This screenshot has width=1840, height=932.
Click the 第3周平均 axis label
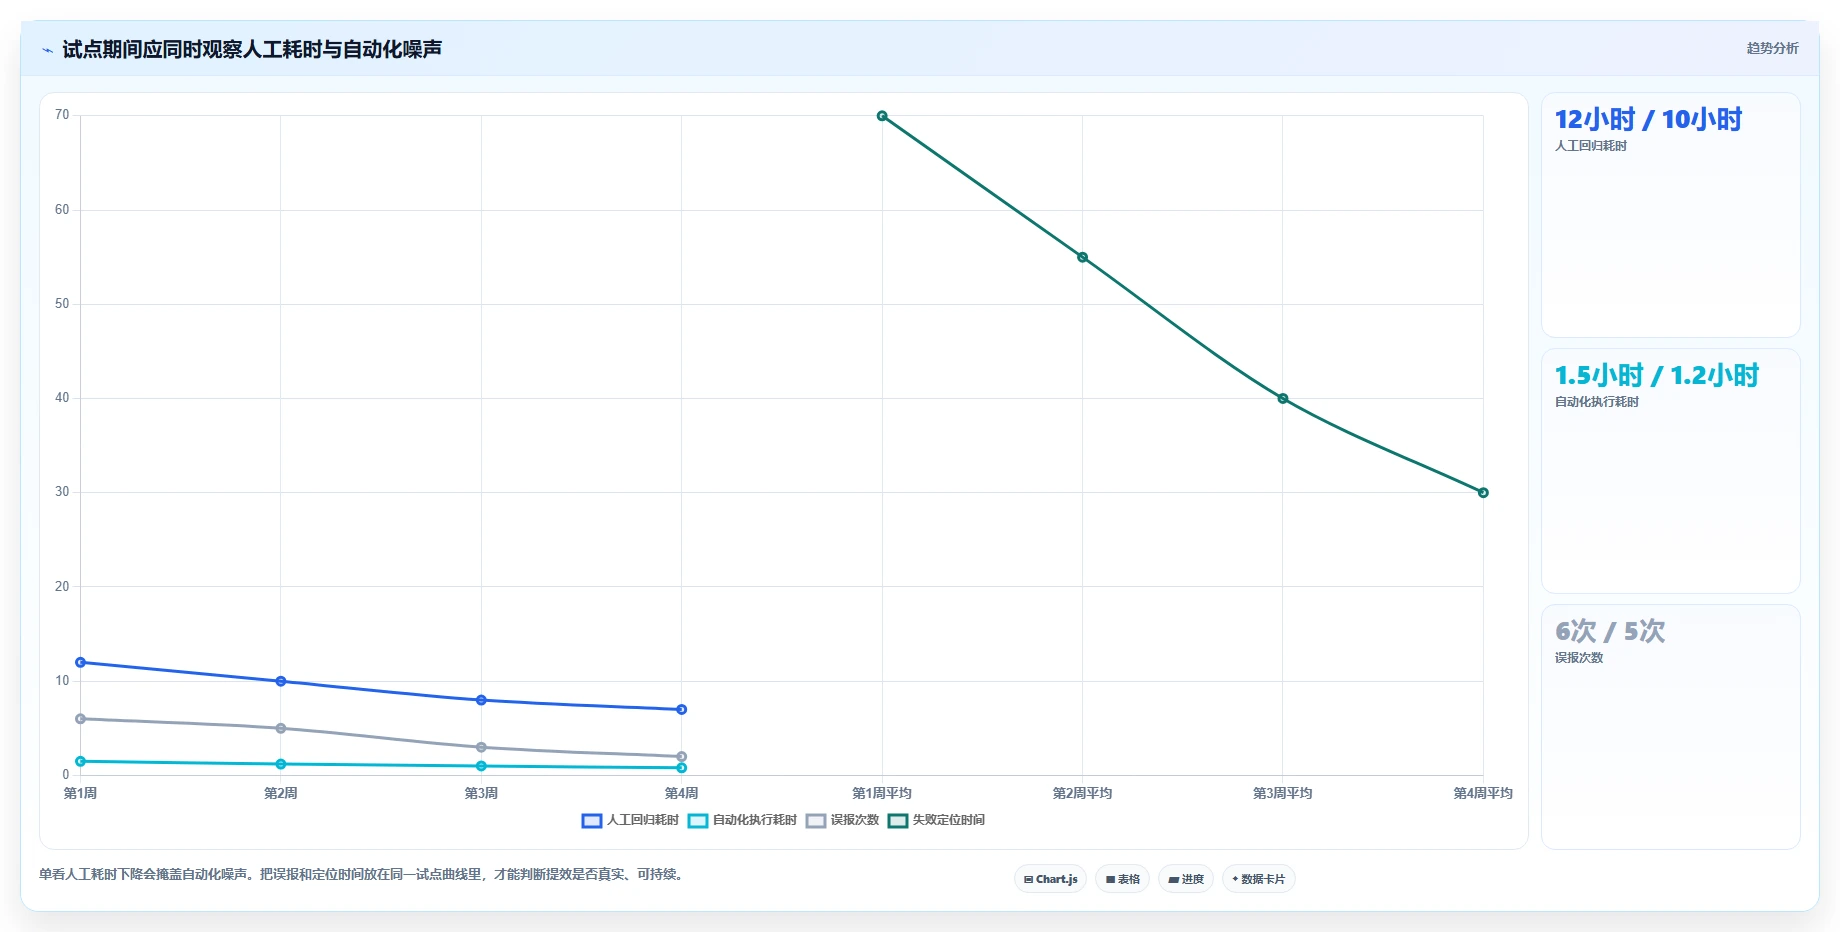1283,793
